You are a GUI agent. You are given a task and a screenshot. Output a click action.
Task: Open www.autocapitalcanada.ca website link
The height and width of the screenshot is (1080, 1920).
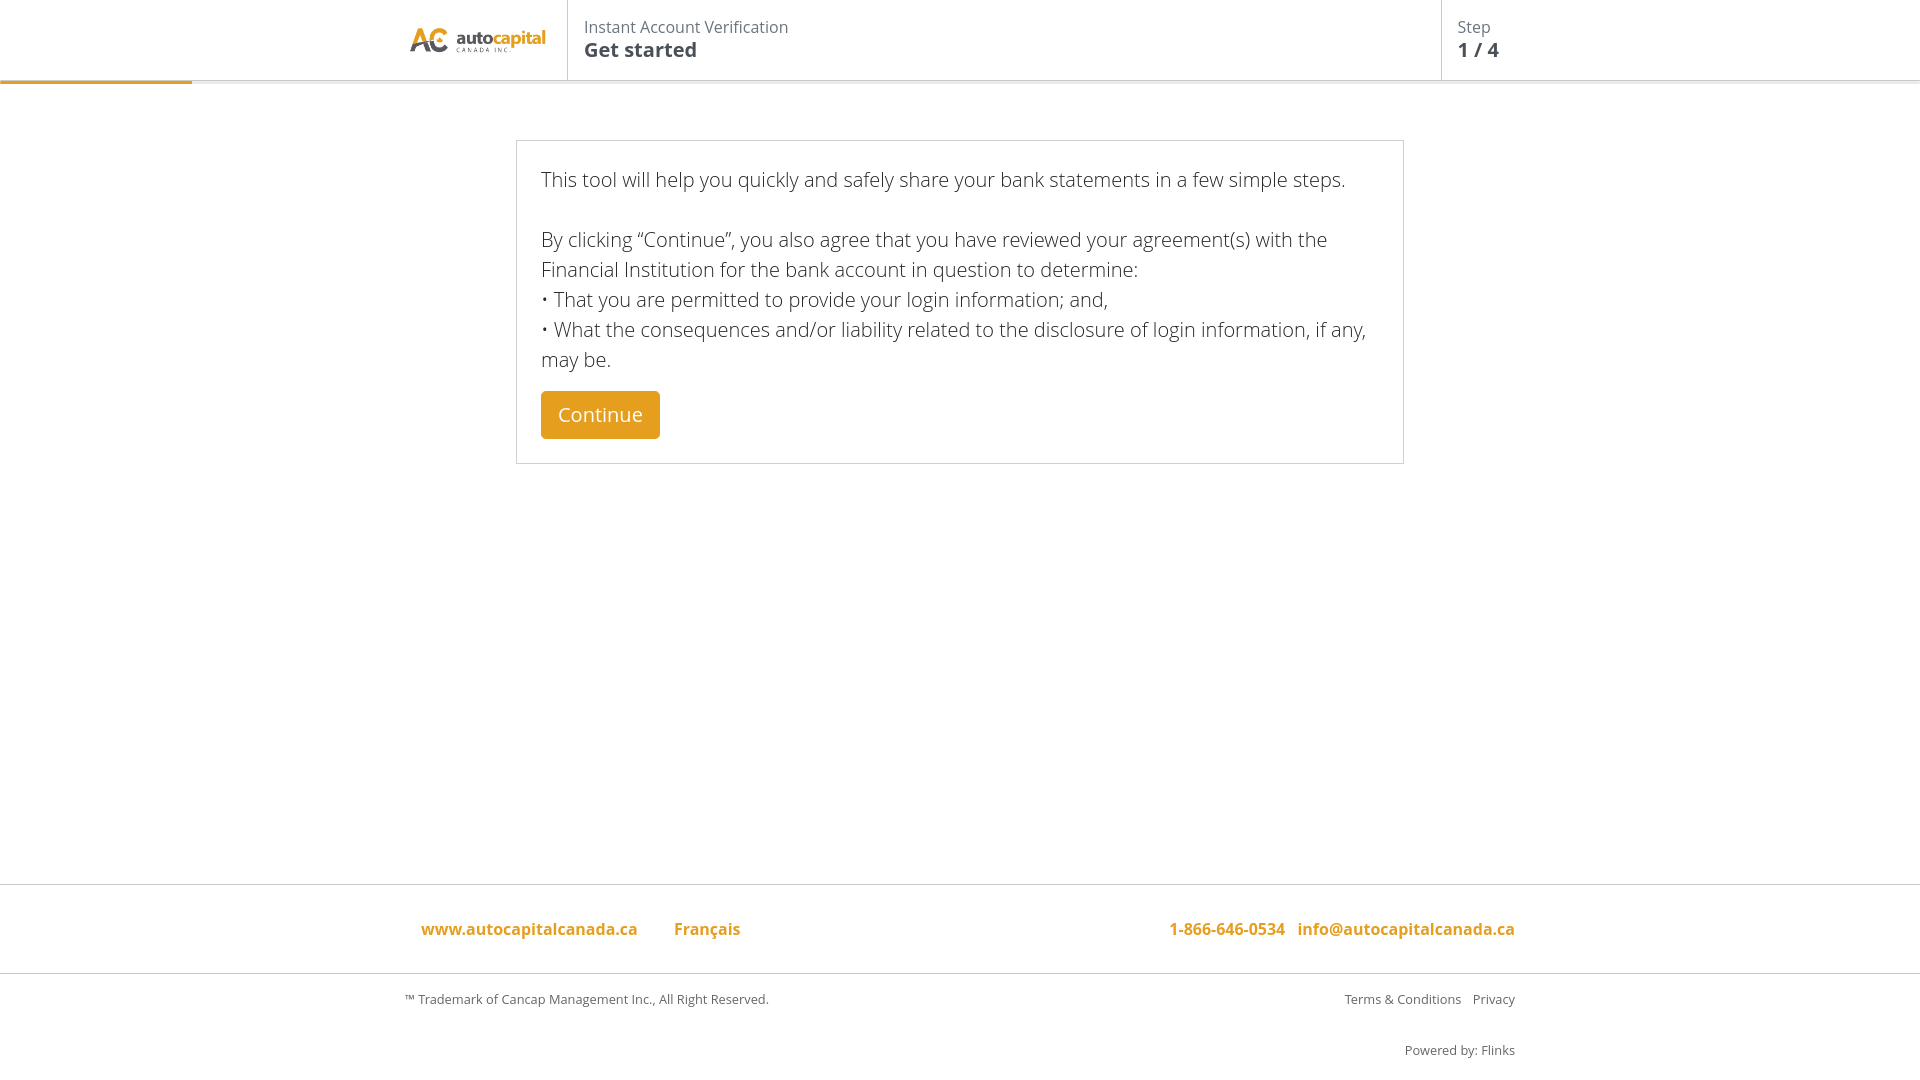coord(529,929)
